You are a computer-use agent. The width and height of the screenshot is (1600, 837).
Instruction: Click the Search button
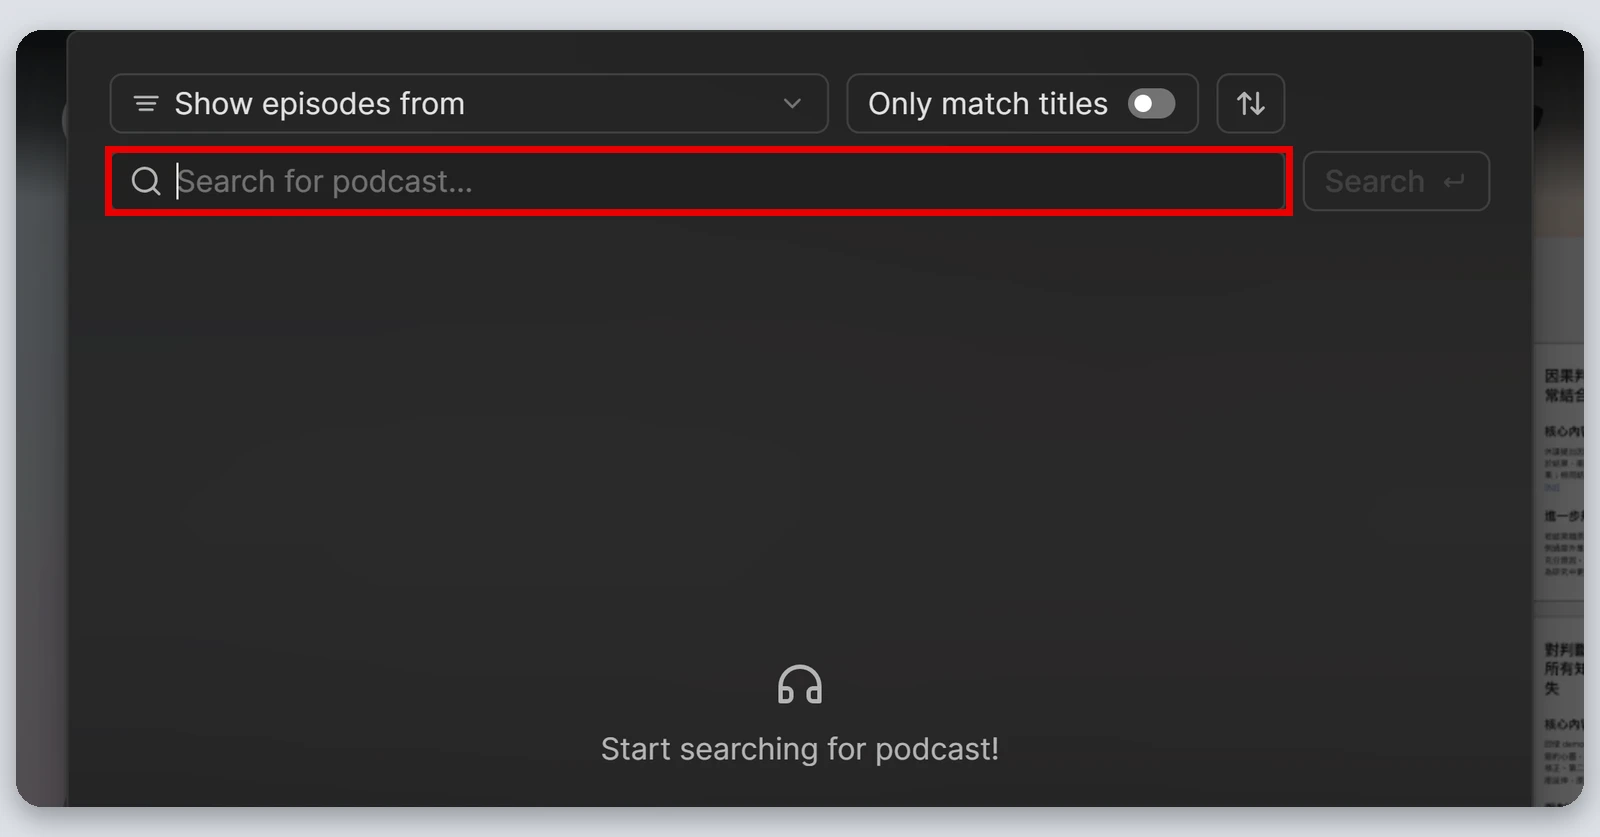1396,181
